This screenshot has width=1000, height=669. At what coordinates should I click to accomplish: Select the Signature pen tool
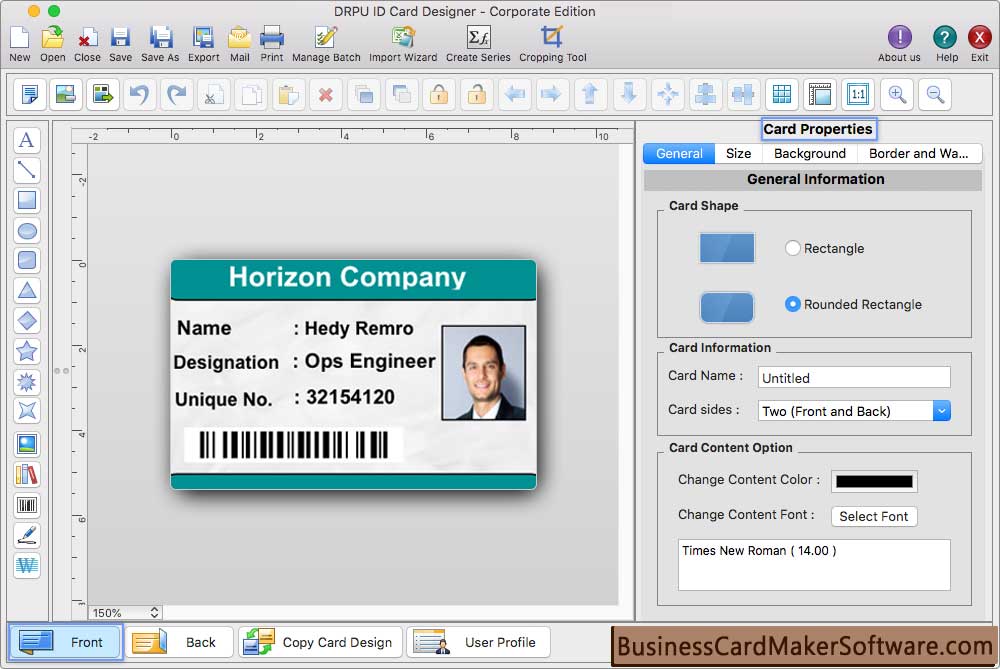point(27,536)
